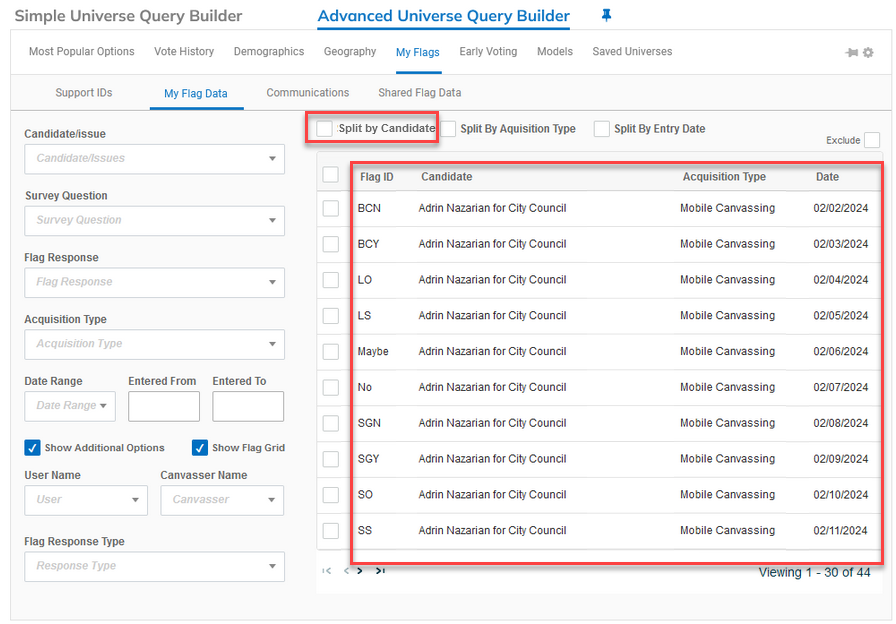Check the SS flag row checkbox
Screen dimensions: 896x624
(x=330, y=530)
